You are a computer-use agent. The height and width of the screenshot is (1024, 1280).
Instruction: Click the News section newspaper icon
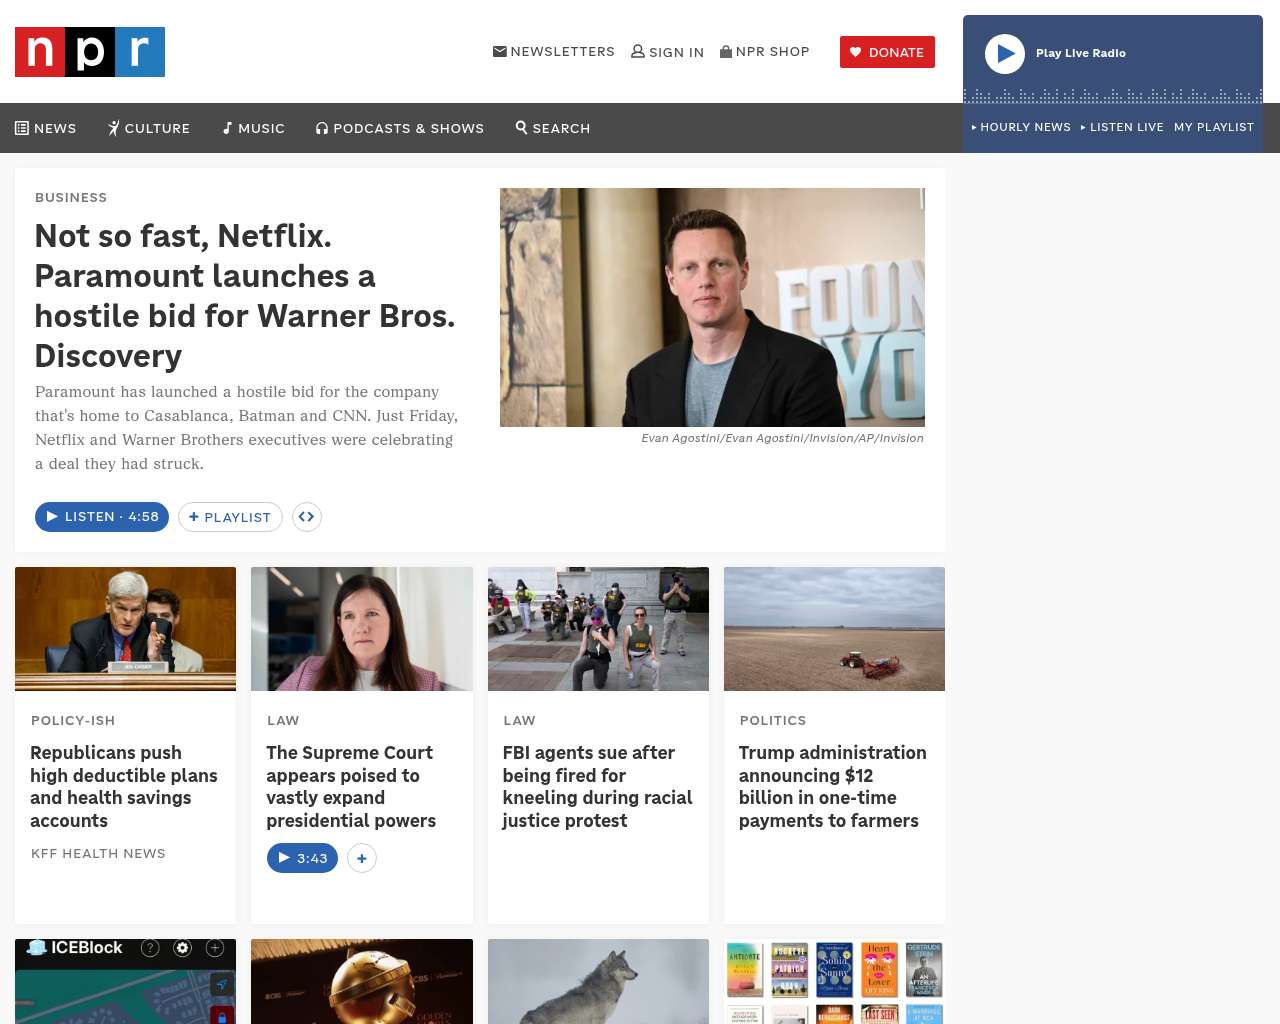pyautogui.click(x=22, y=128)
